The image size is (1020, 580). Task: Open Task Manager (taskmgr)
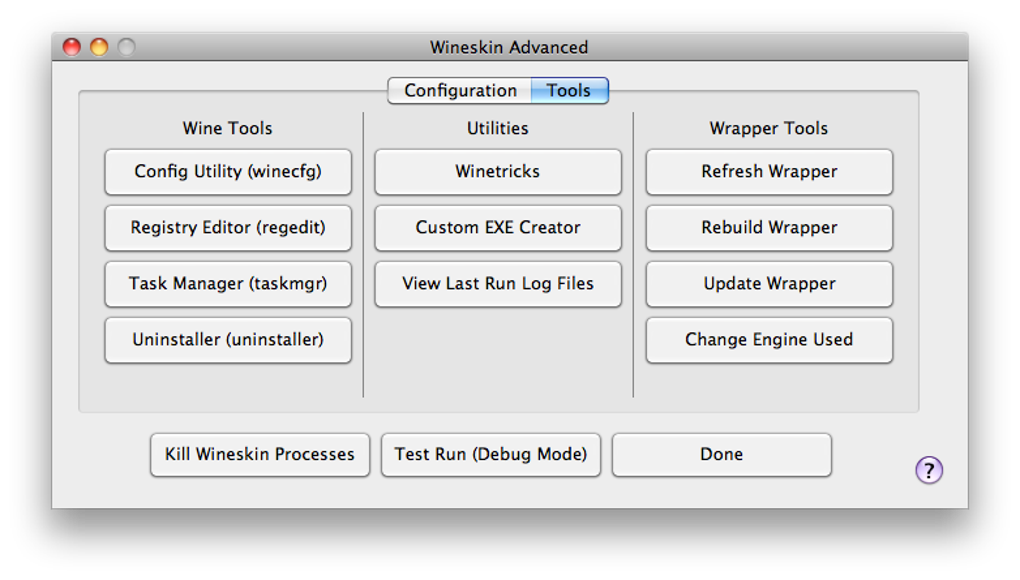[228, 284]
